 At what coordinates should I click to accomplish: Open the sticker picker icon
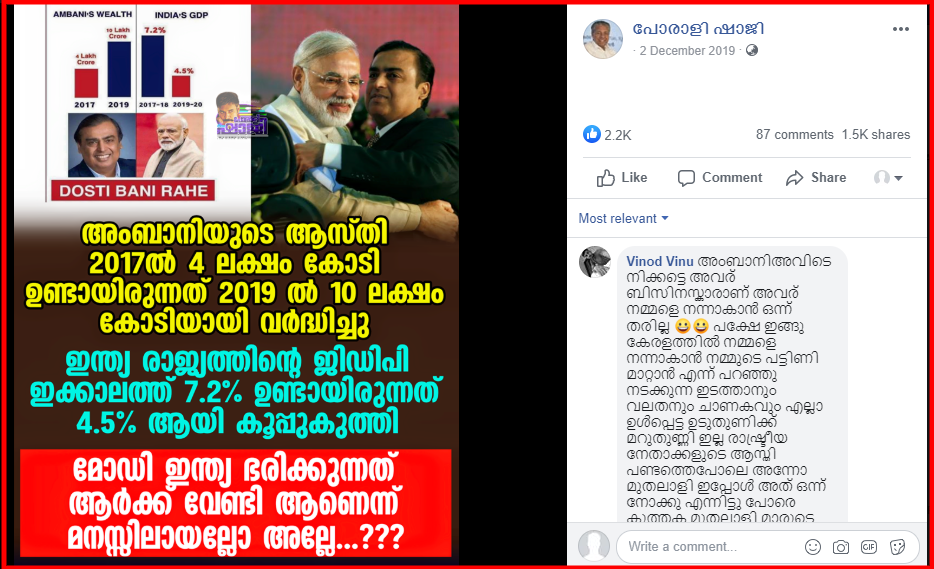[x=897, y=547]
